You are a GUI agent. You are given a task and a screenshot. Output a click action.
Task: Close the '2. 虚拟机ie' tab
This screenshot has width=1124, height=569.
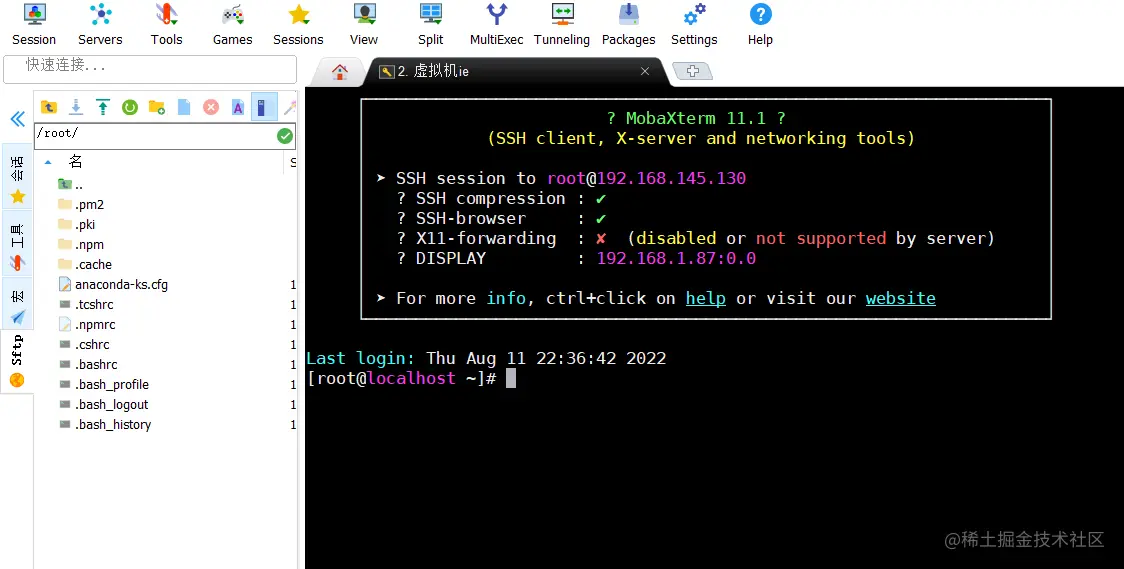click(x=644, y=71)
